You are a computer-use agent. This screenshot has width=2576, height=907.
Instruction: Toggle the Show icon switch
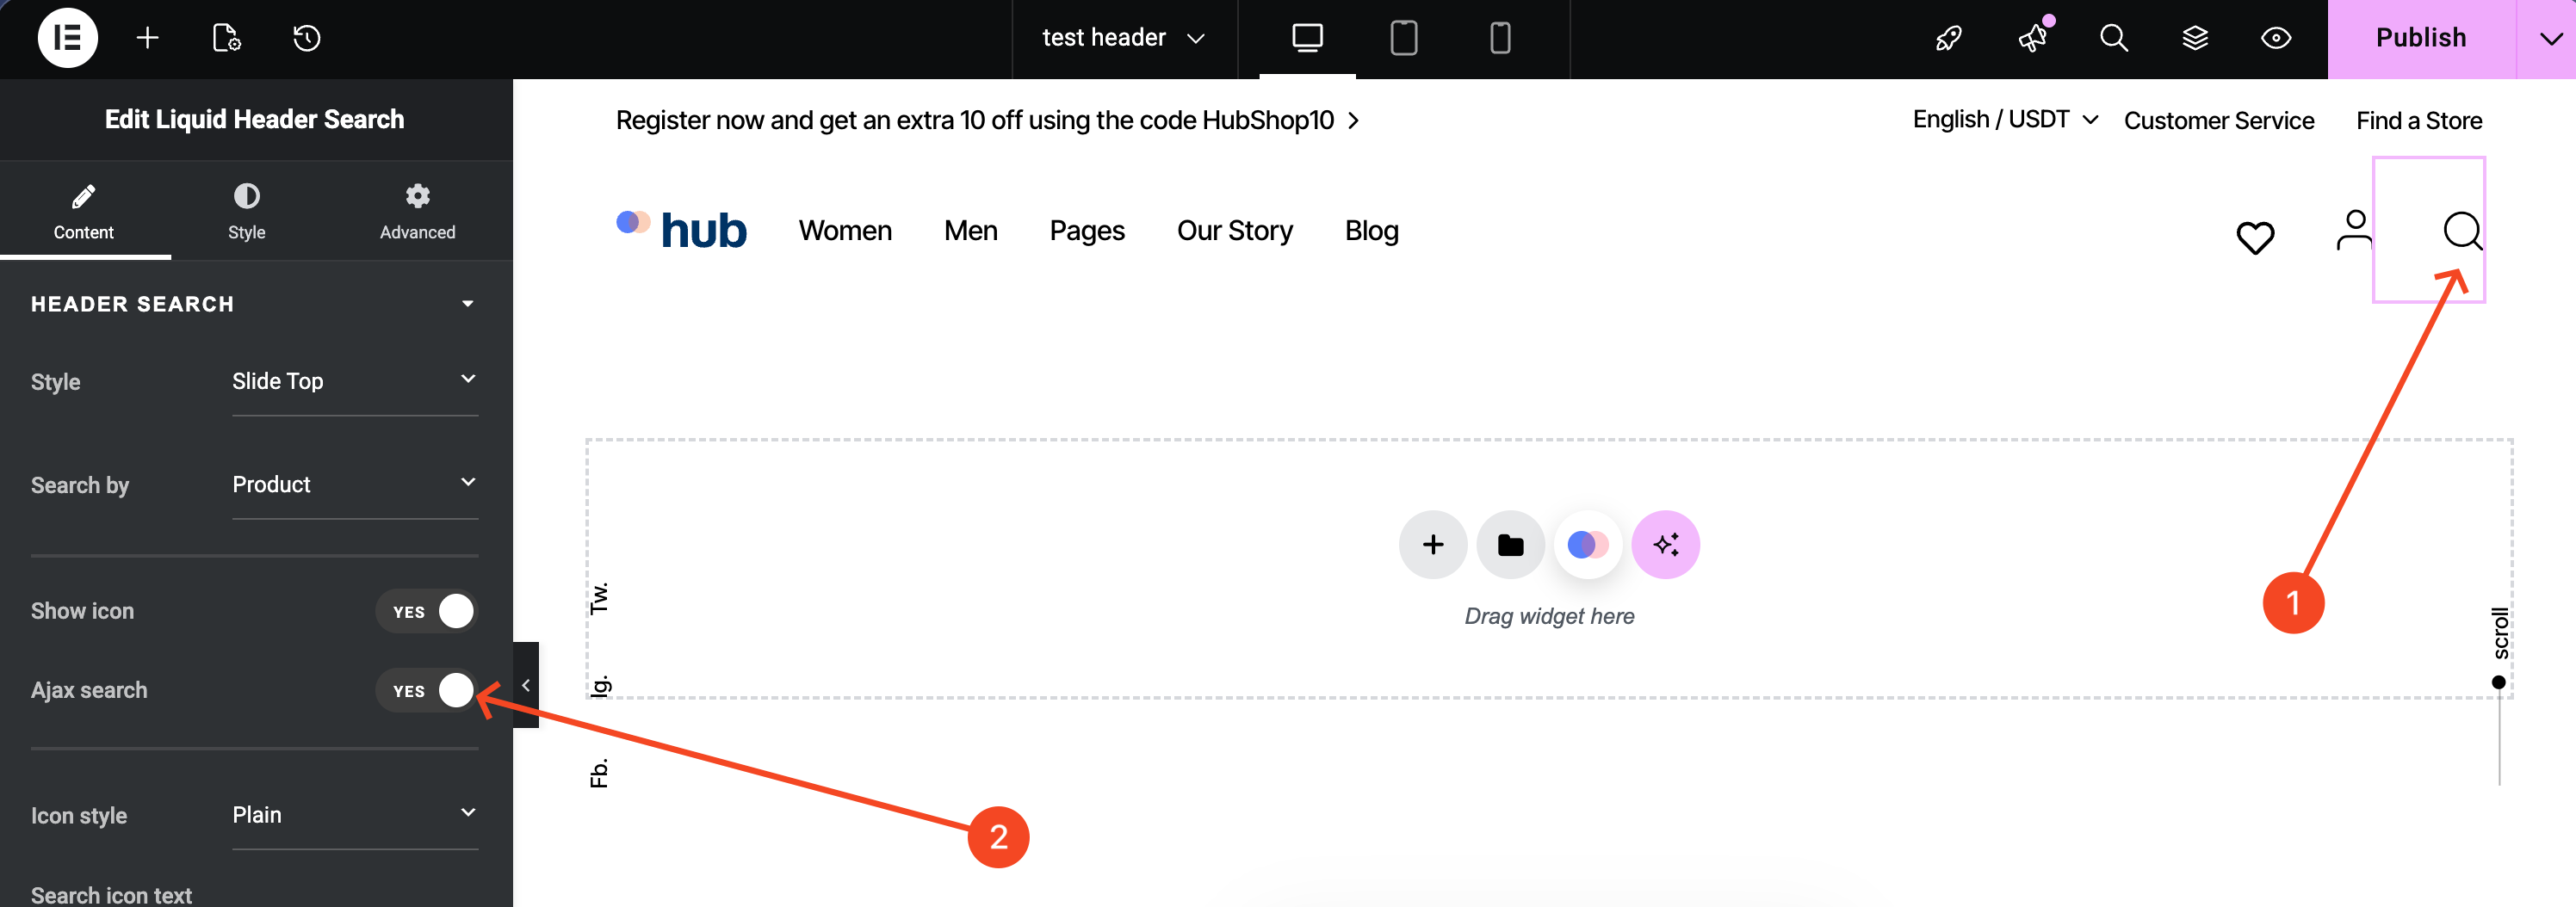click(x=427, y=611)
